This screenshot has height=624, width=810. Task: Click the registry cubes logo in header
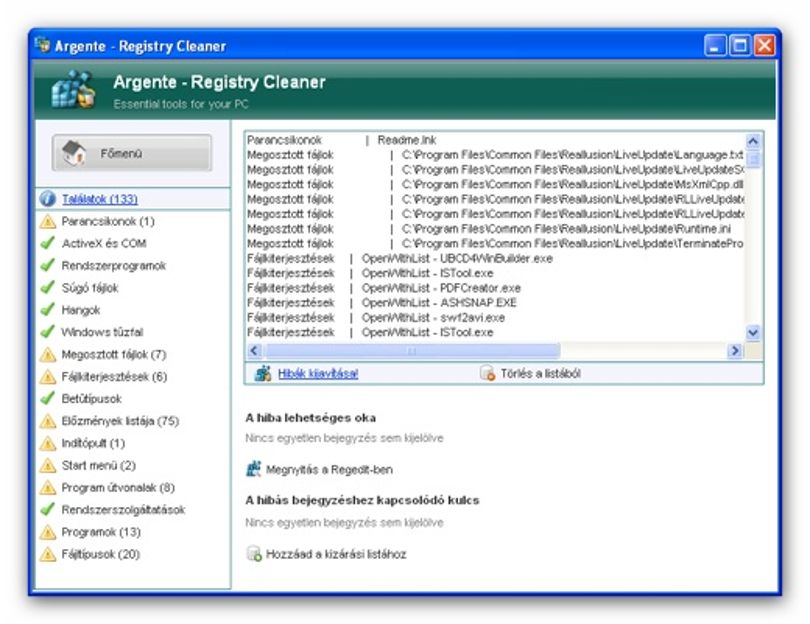point(73,90)
